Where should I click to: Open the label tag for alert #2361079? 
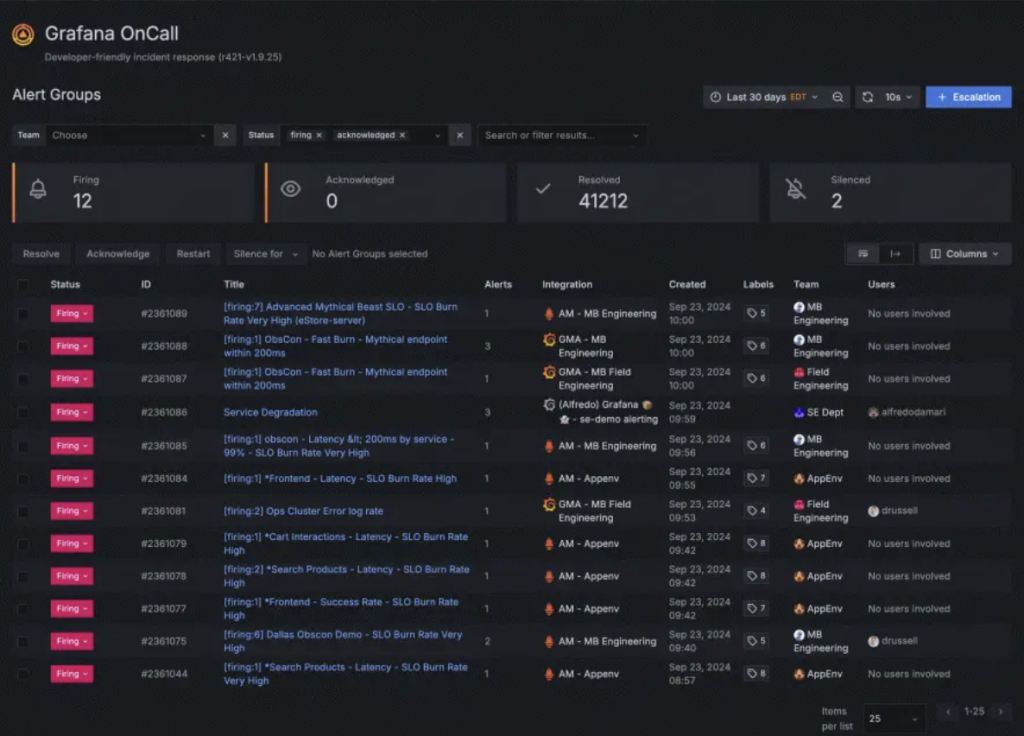point(756,543)
